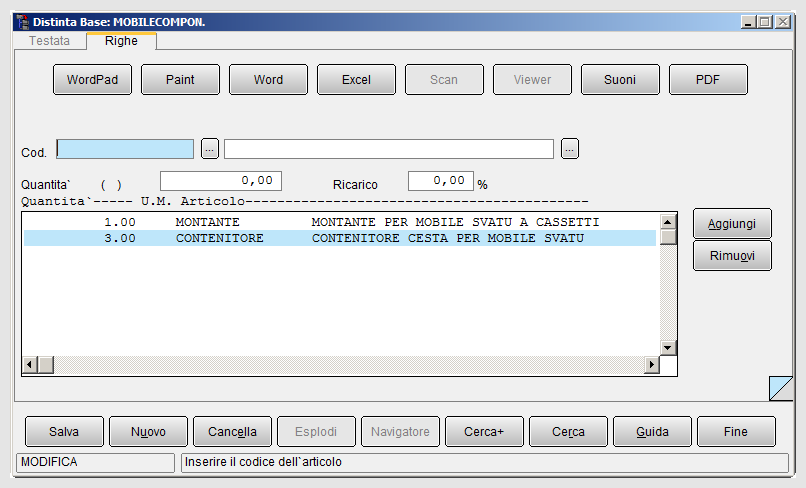Click quantity 3.00 in the list
The image size is (806, 488).
[x=120, y=238]
